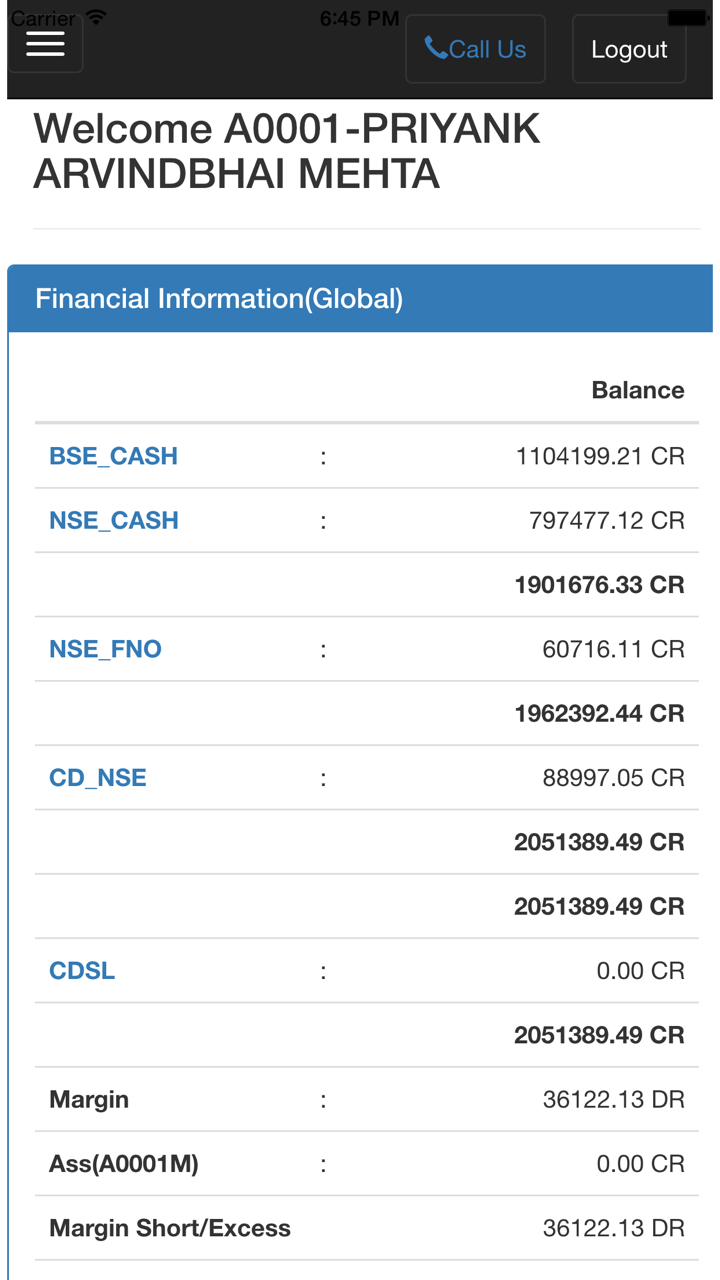The image size is (720, 1280).
Task: Click the Financial Information(Global) panel header
Action: click(219, 298)
